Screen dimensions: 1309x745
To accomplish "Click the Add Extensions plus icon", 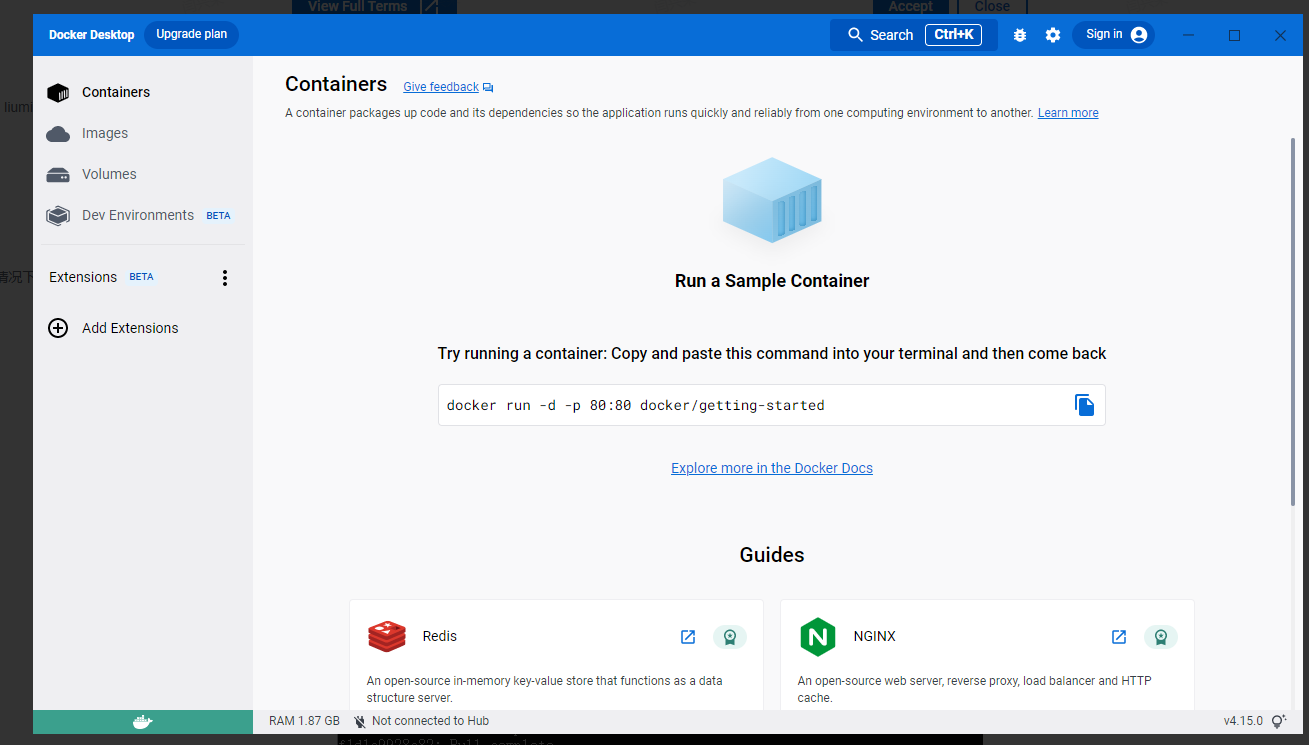I will pyautogui.click(x=58, y=328).
